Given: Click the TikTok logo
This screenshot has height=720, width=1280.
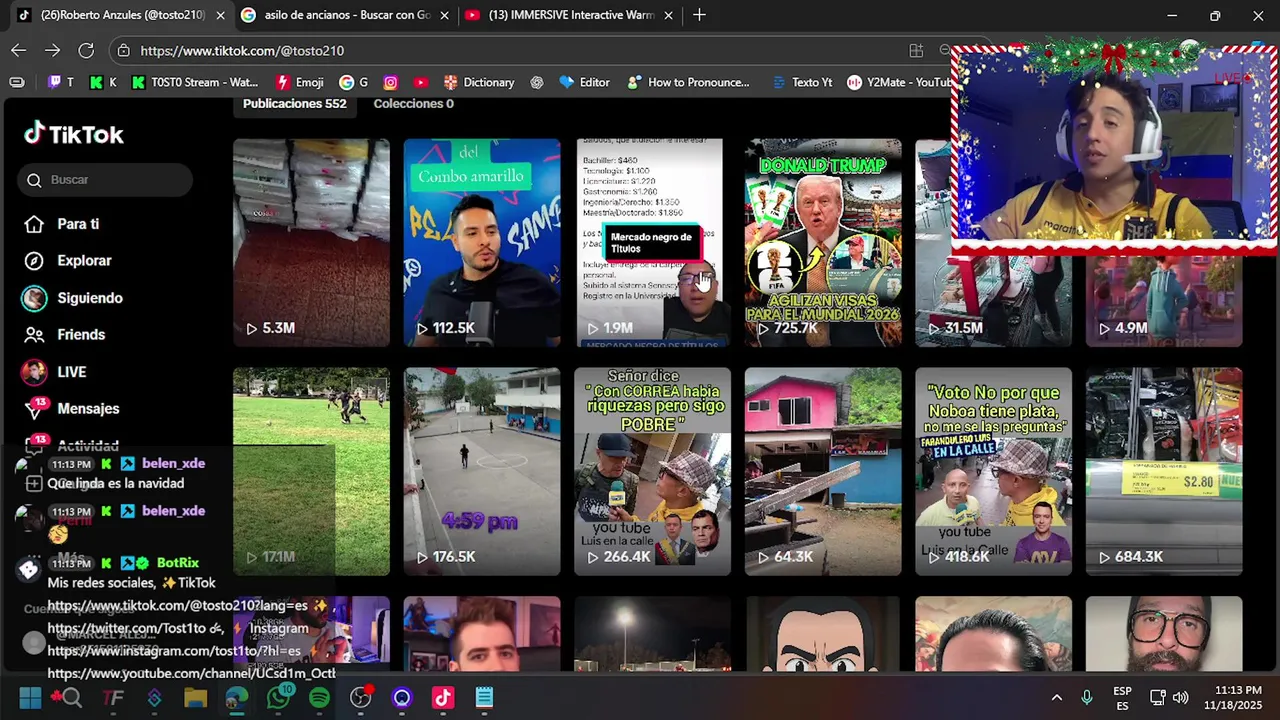Looking at the screenshot, I should click(74, 134).
